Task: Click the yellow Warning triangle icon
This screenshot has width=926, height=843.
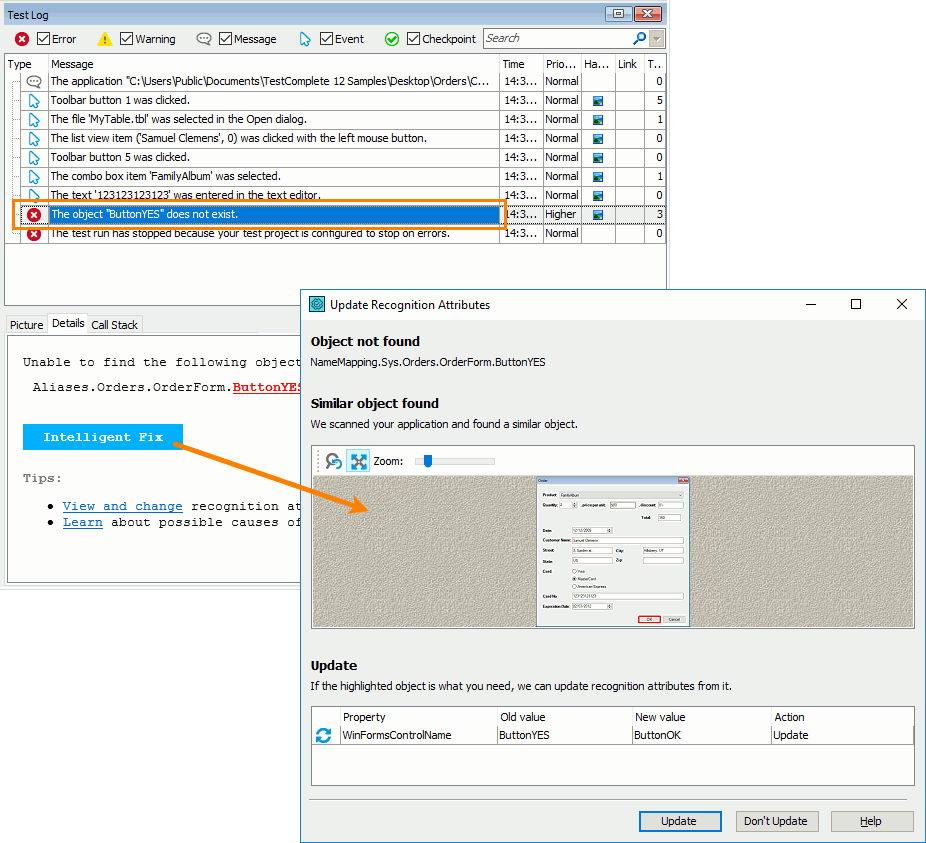Action: coord(104,39)
